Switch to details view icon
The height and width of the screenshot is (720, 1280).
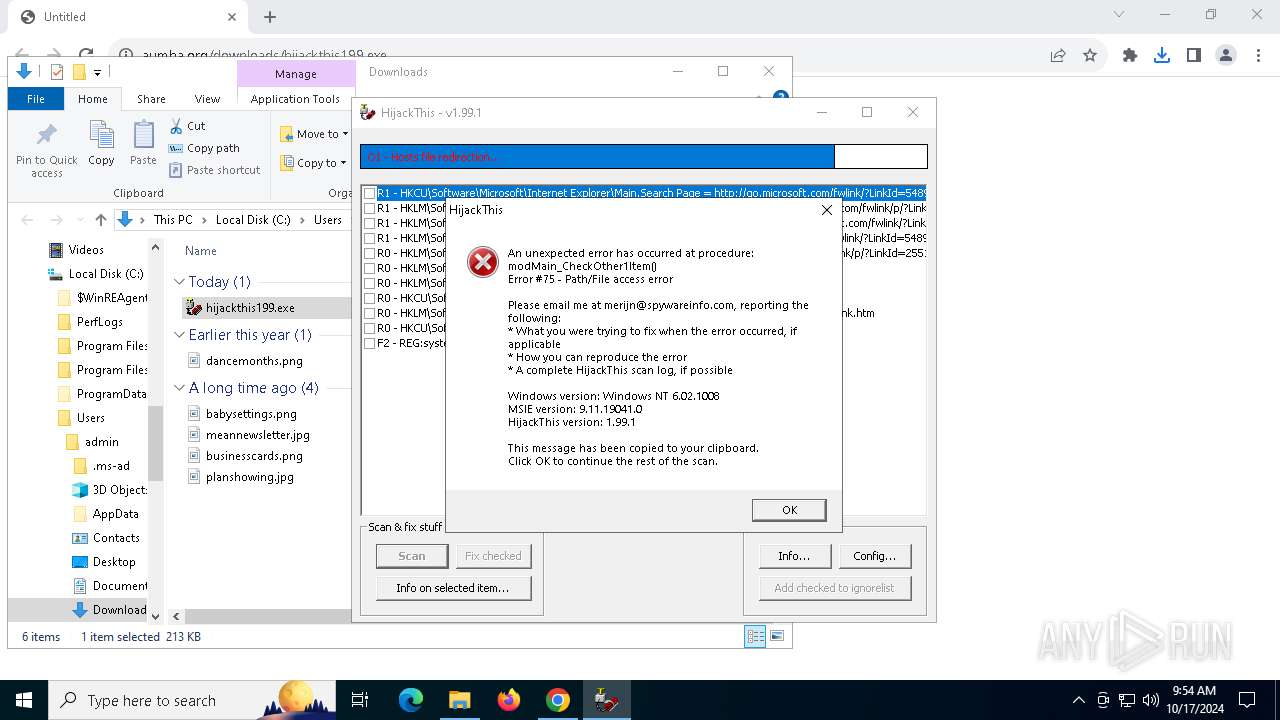[755, 636]
